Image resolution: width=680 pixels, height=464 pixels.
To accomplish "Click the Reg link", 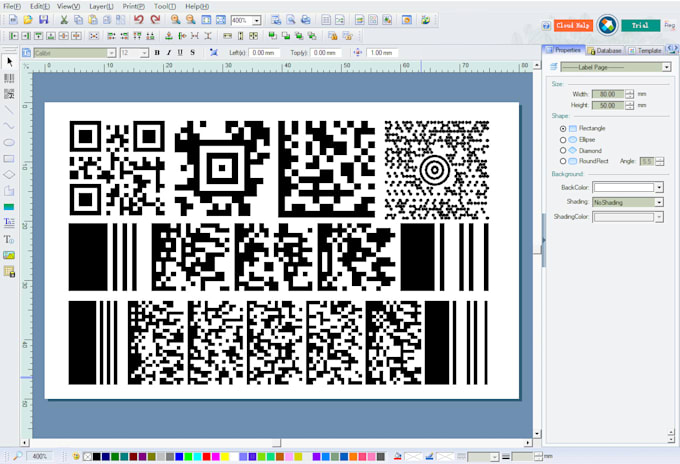I will click(670, 26).
